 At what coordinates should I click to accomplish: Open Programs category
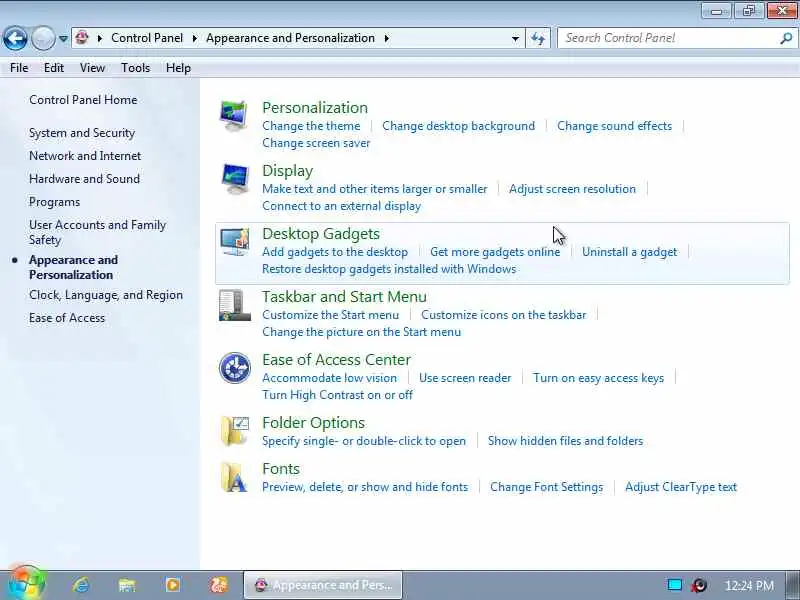point(55,202)
